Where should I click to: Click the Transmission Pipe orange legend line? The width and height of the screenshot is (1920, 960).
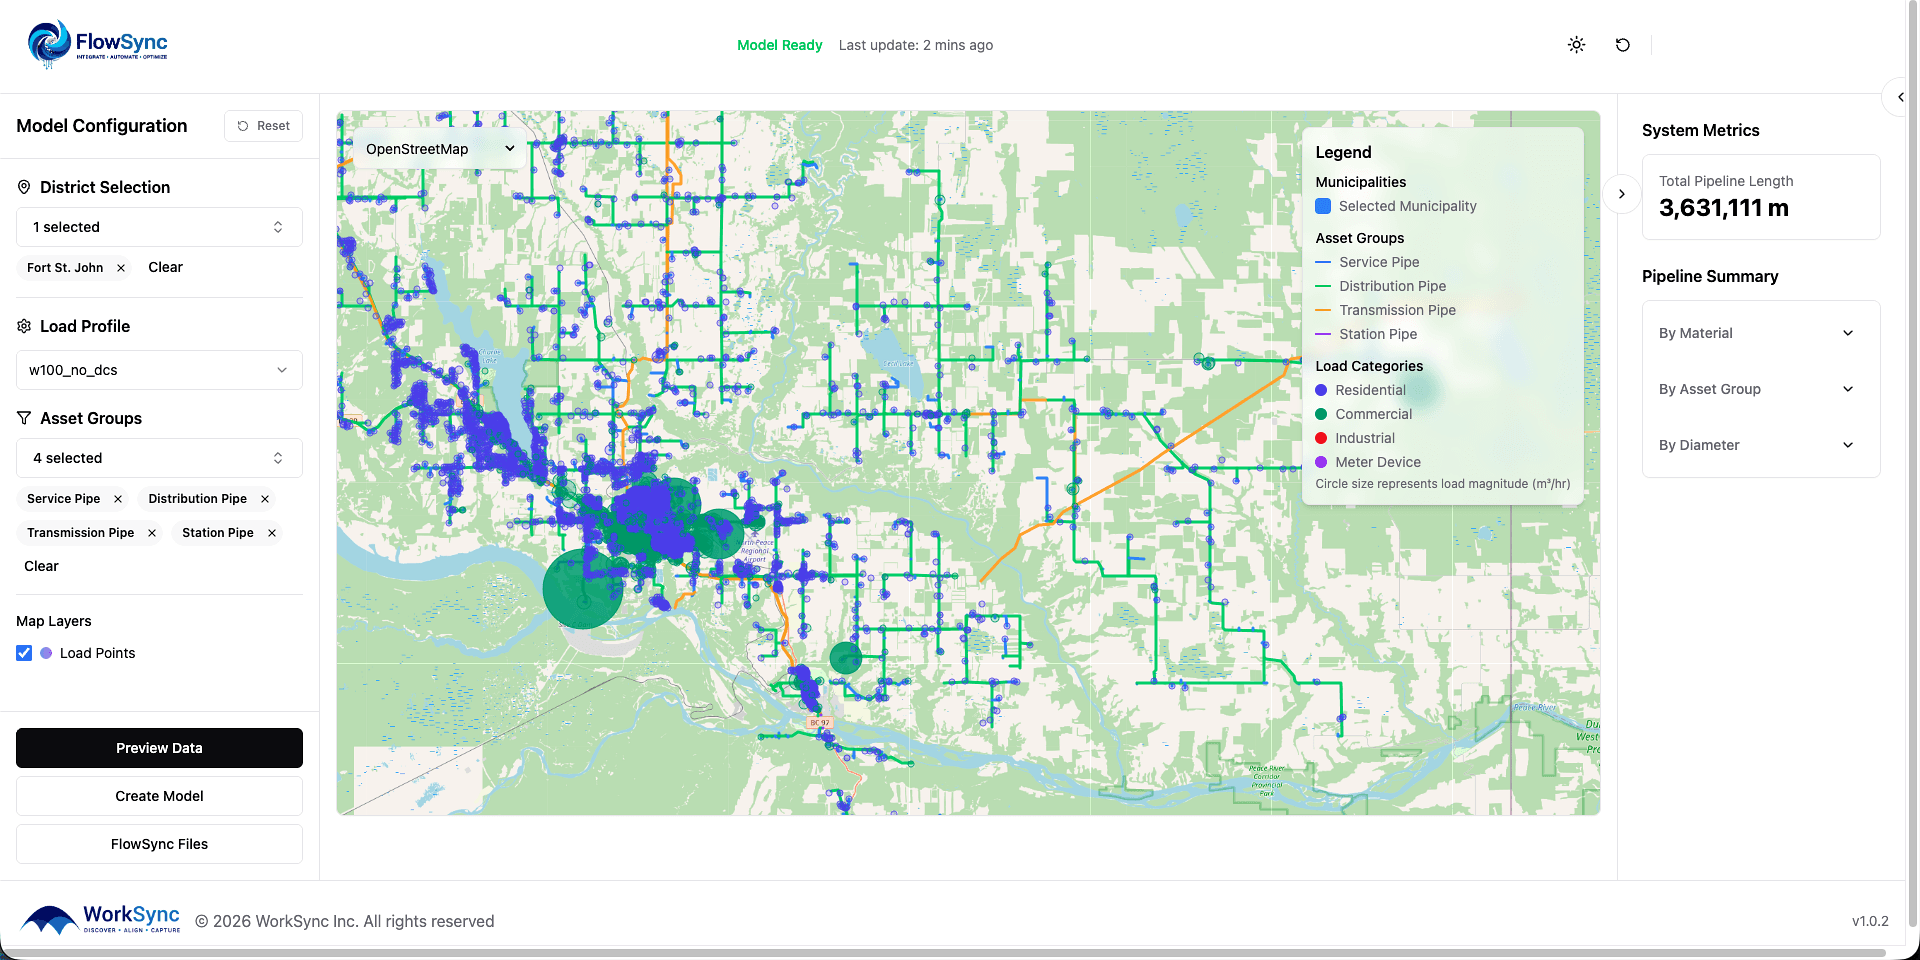1323,310
